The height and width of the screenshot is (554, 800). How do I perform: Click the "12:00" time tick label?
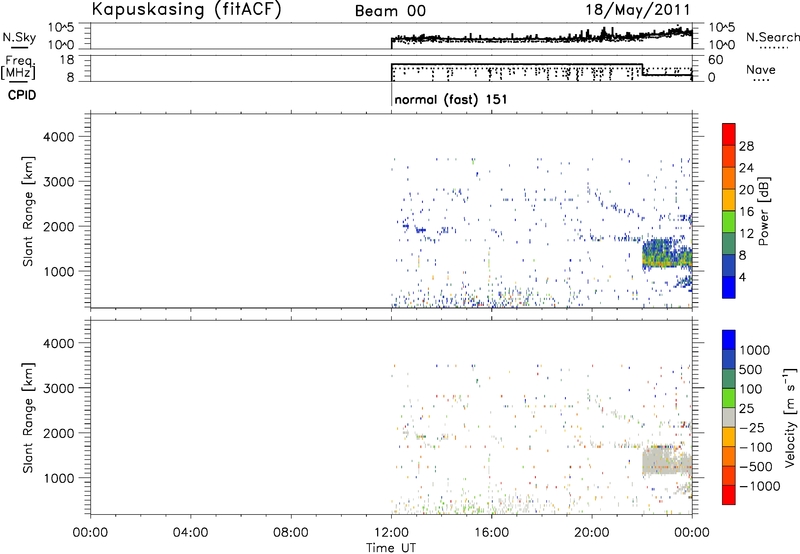(x=391, y=533)
